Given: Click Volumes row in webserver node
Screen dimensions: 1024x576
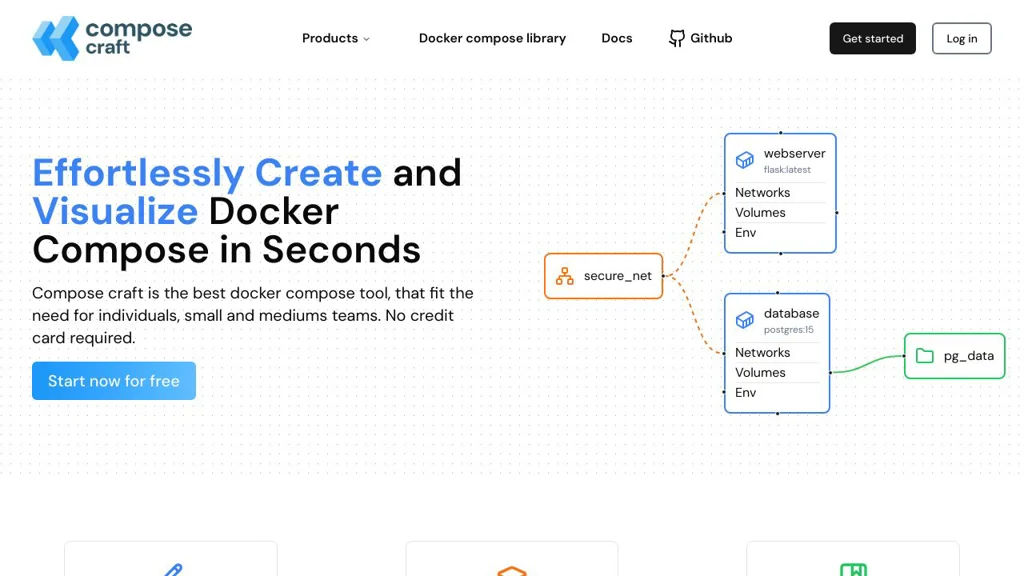Looking at the screenshot, I should 780,213.
